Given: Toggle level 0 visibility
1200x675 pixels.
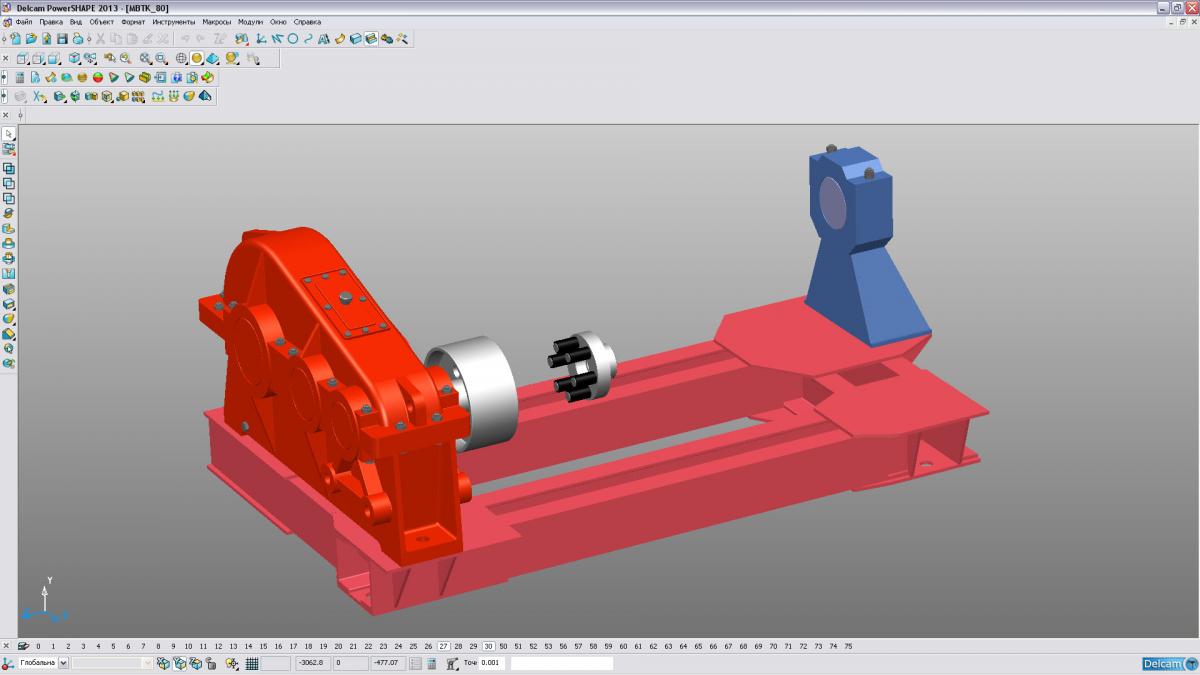Looking at the screenshot, I should point(38,646).
